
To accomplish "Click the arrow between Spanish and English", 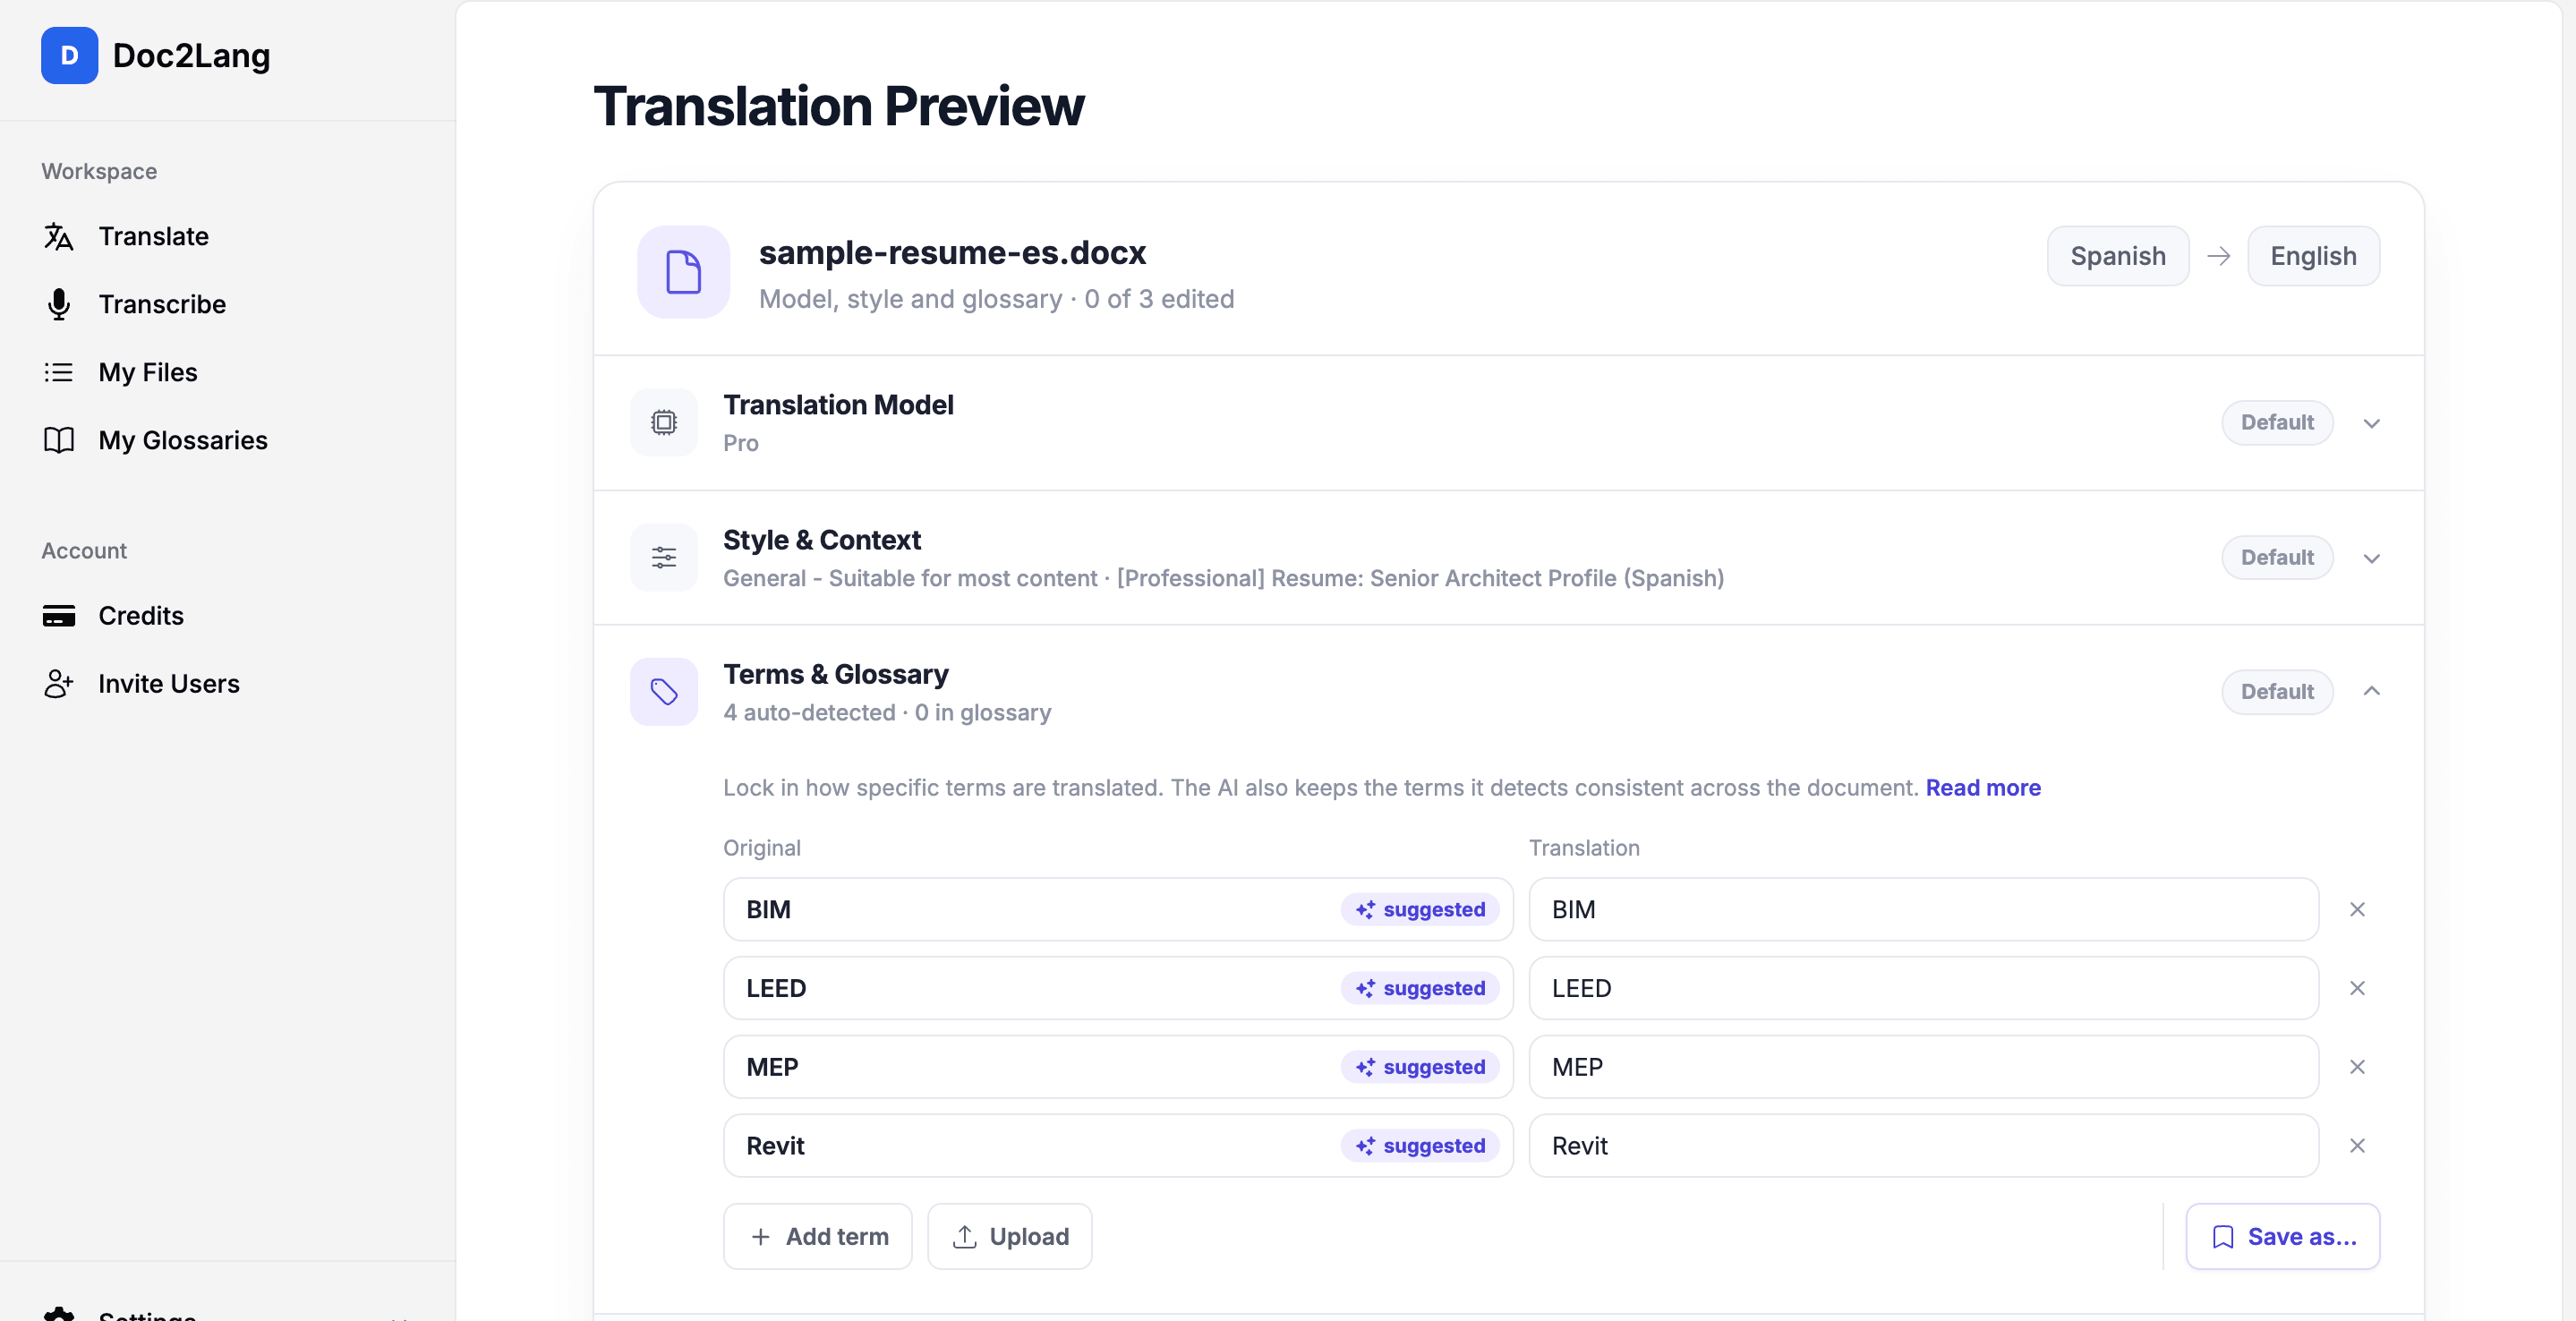I will pos(2219,256).
